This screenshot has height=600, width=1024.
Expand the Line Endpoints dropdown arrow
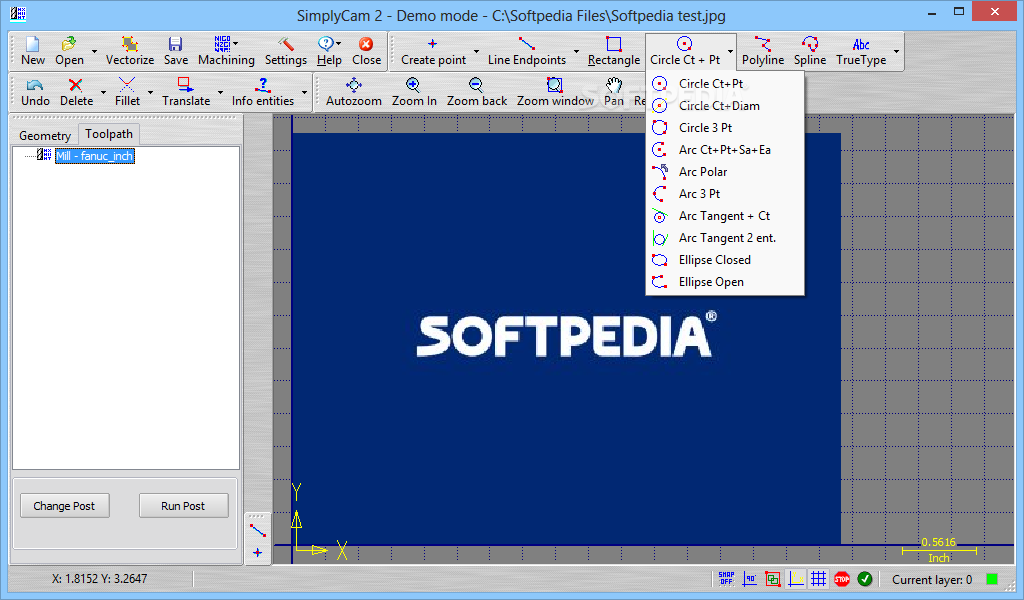click(576, 52)
